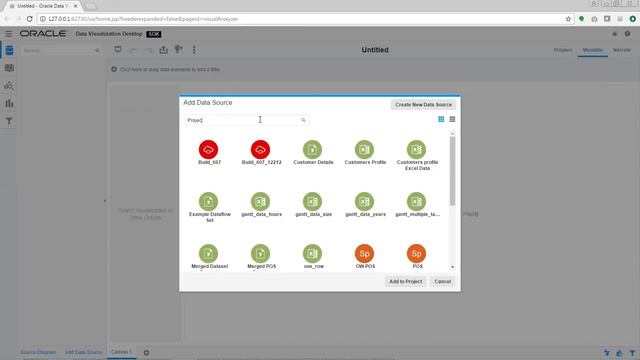This screenshot has width=640, height=360.
Task: Open the Analytics sidebar panel
Action: pos(9,86)
